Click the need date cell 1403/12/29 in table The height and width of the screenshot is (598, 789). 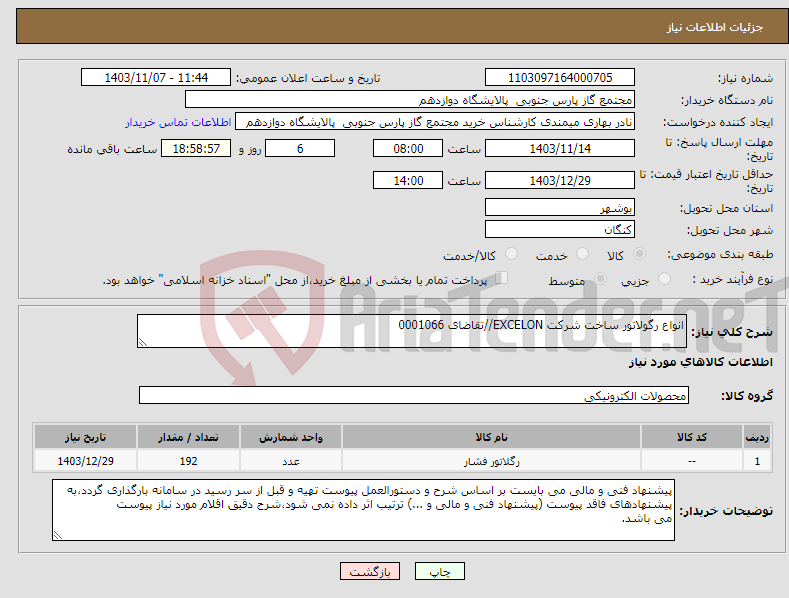tap(86, 461)
